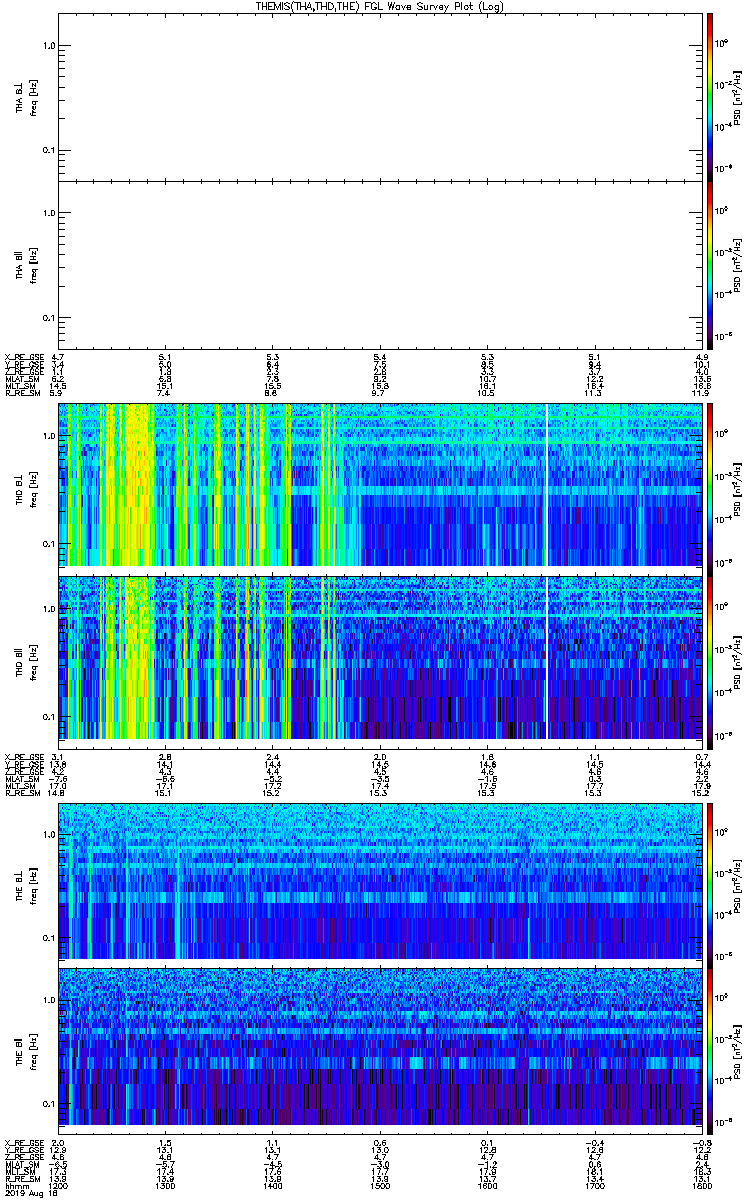Select the empty THA BII spectrogram panel

pos(380,265)
